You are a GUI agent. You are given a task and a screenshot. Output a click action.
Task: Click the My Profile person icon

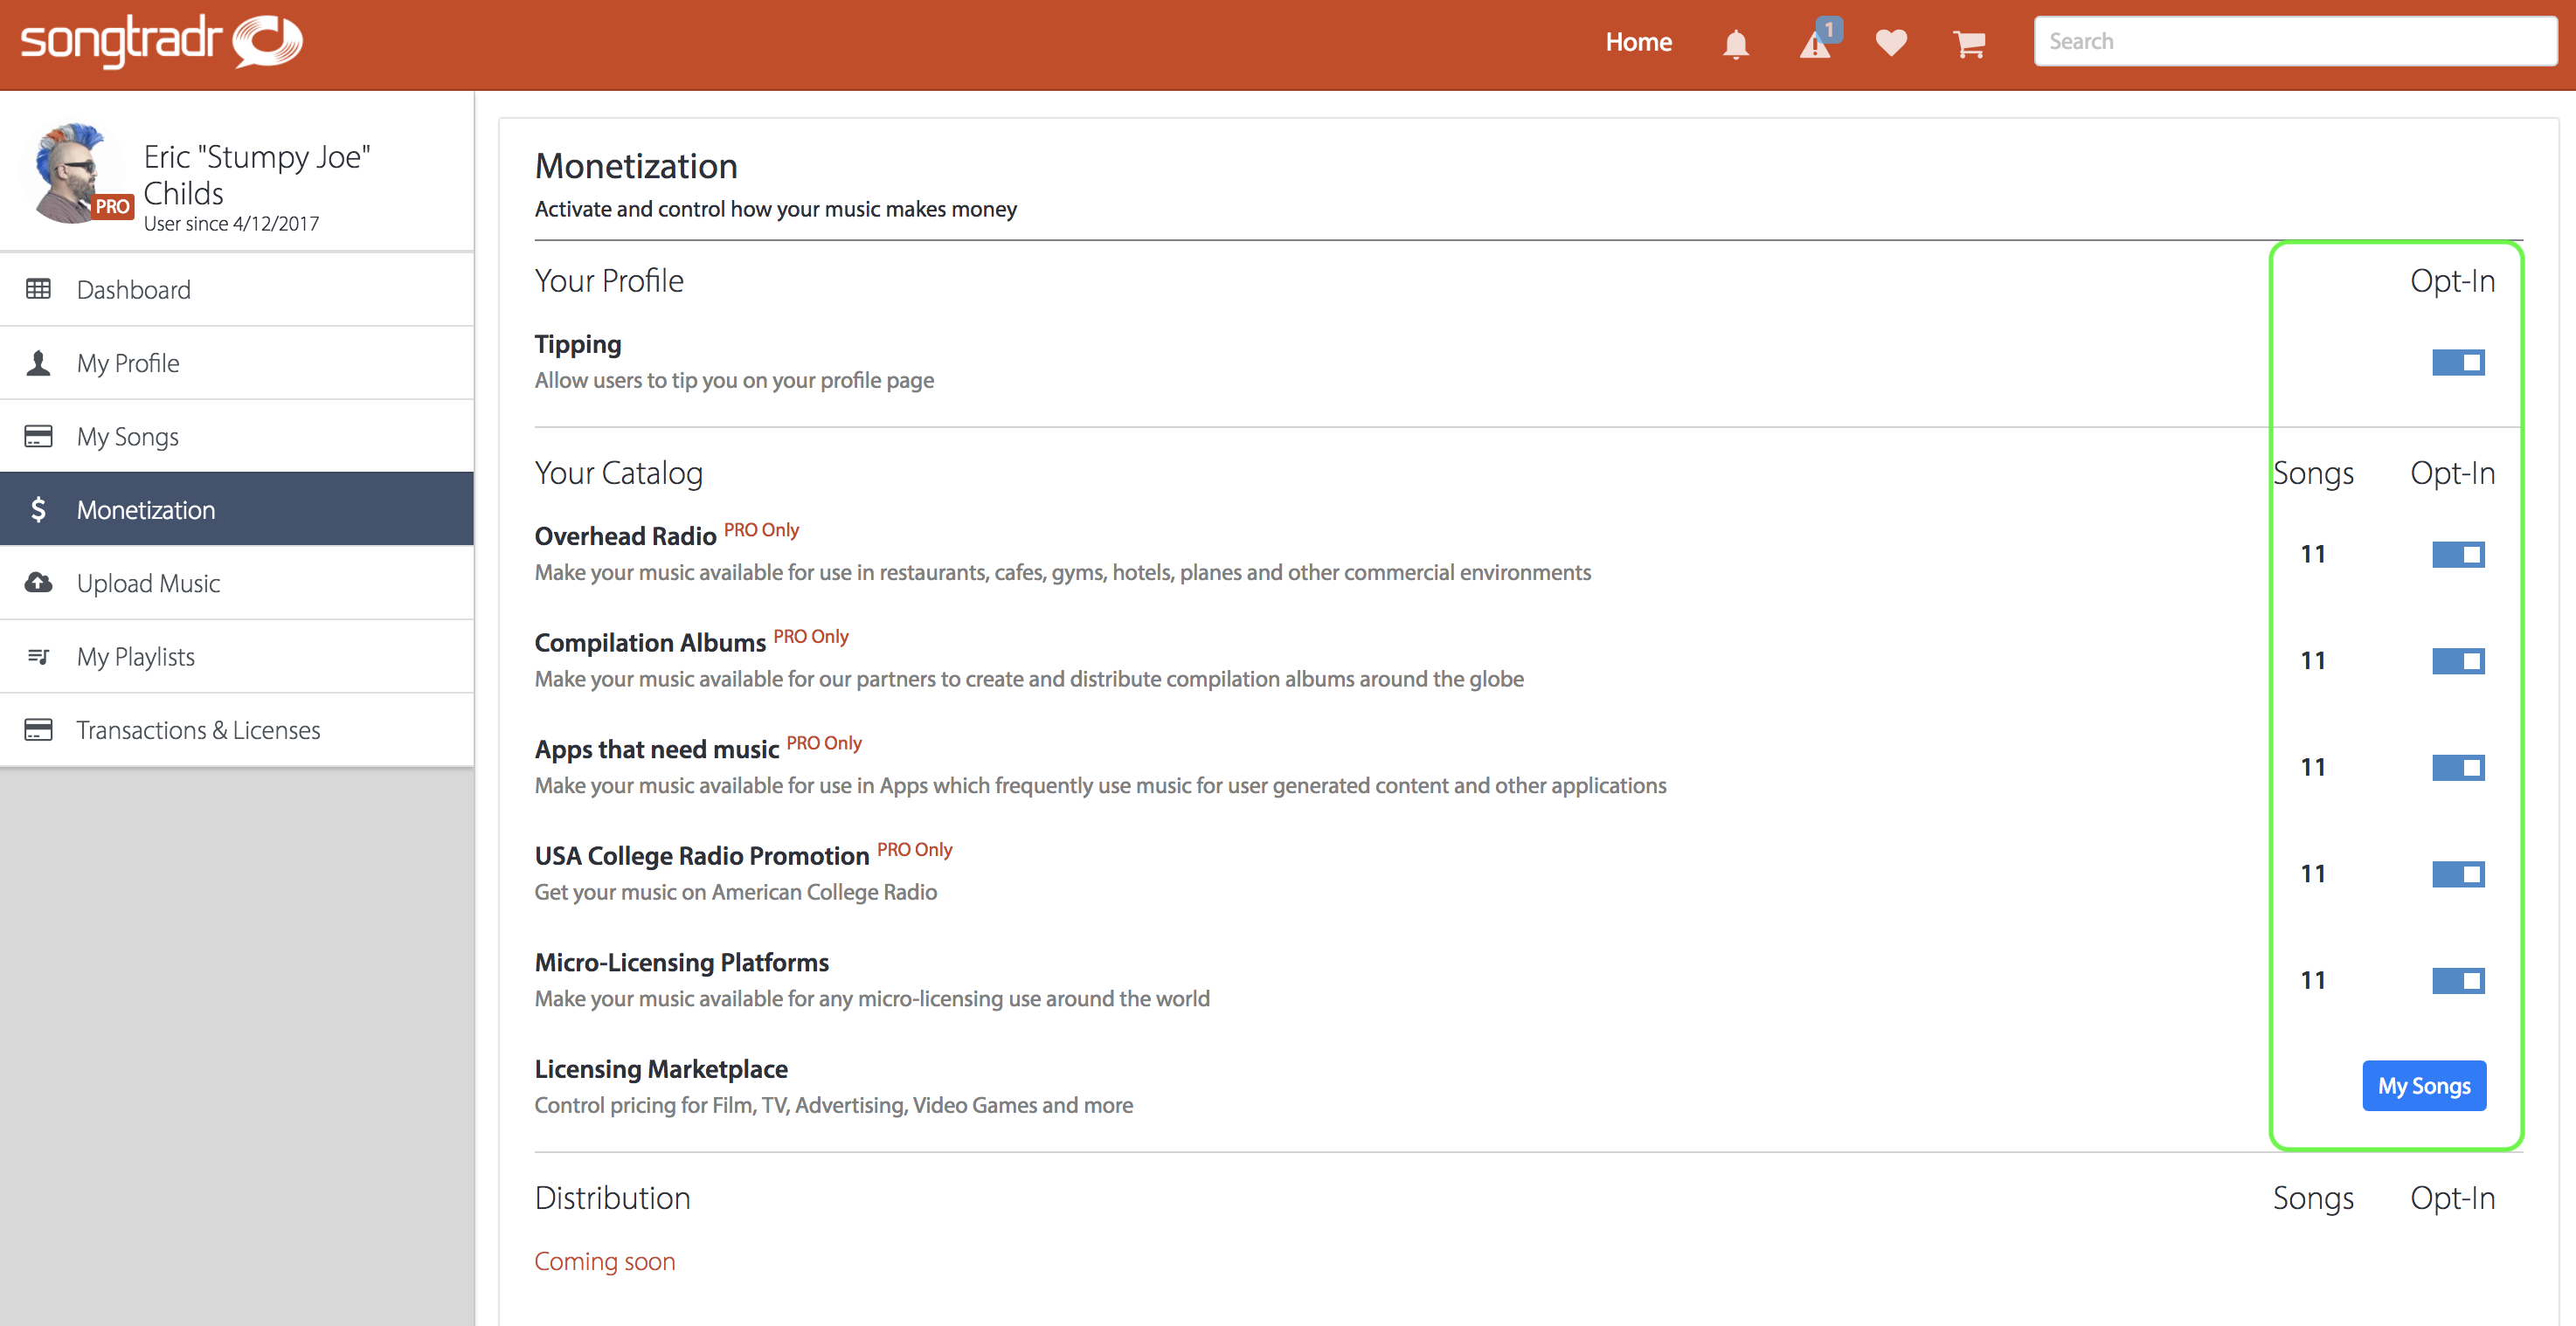click(38, 362)
